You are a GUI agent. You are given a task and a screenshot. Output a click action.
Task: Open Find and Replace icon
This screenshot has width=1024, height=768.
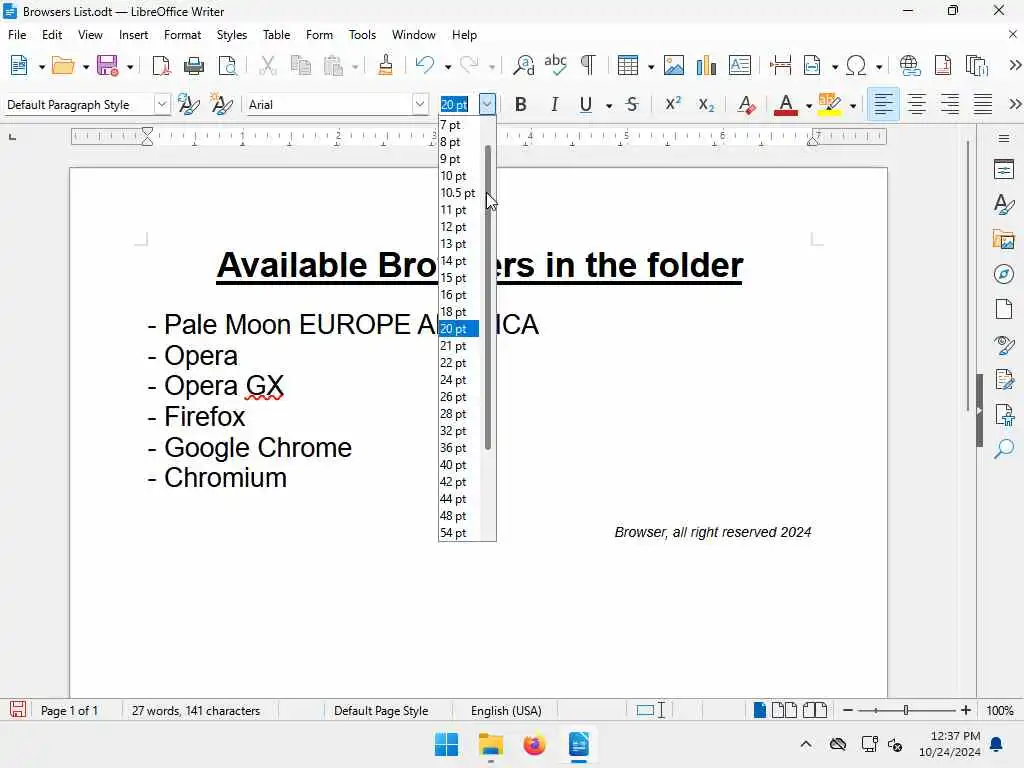[x=523, y=65]
